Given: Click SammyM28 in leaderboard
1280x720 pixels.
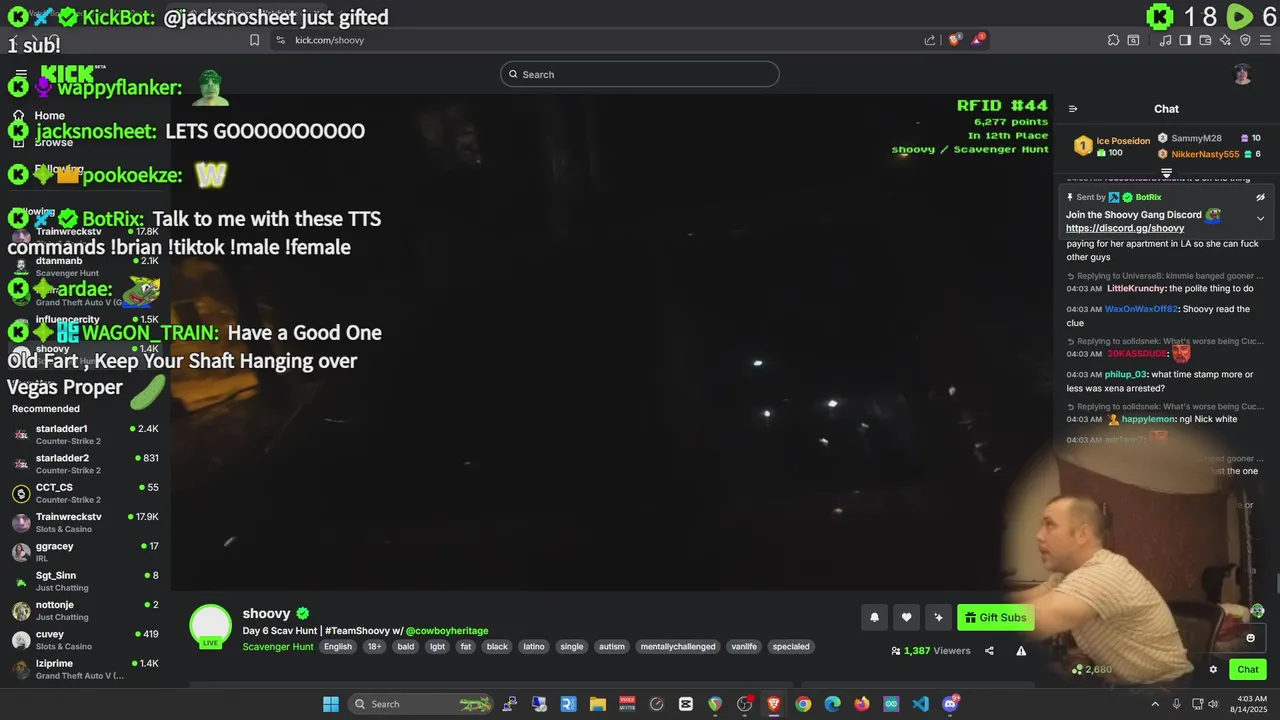Looking at the screenshot, I should (1196, 138).
